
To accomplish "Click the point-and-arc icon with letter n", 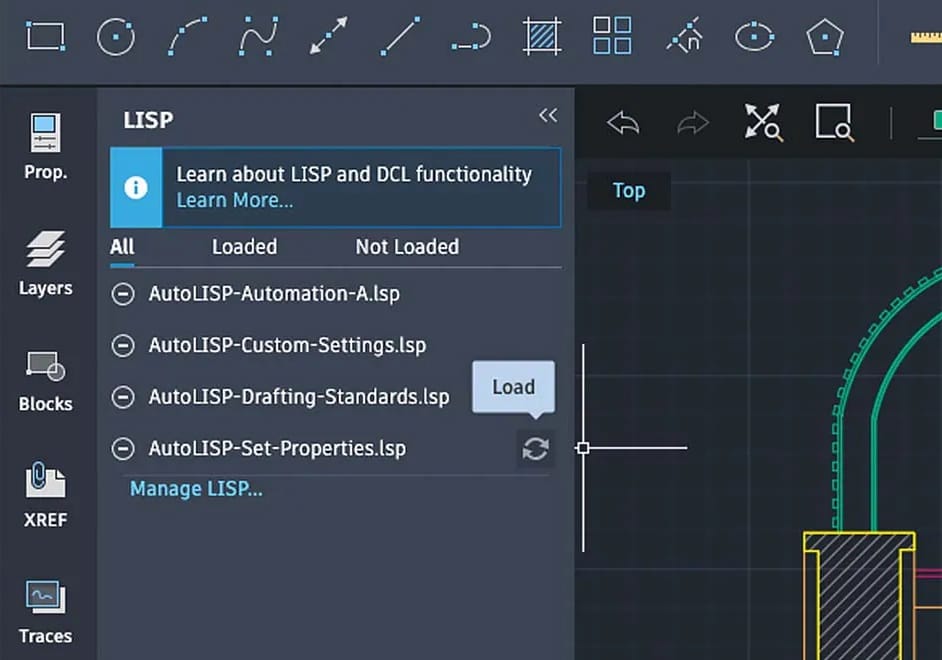I will click(684, 36).
